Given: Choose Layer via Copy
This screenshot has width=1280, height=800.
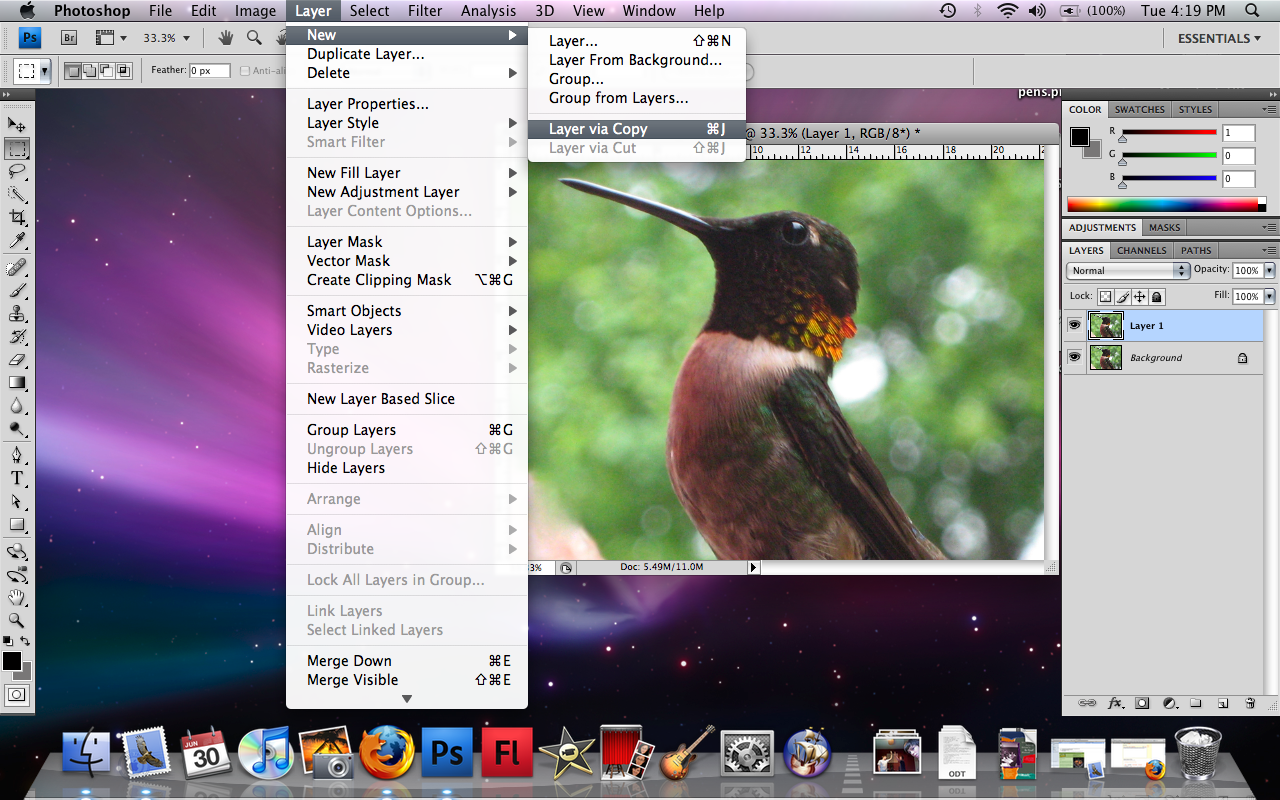Looking at the screenshot, I should 636,129.
